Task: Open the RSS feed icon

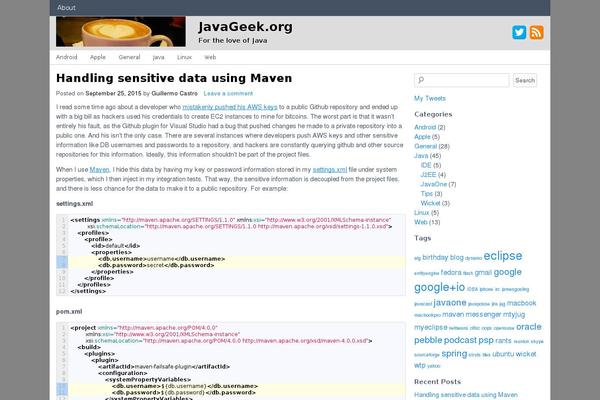Action: 536,33
